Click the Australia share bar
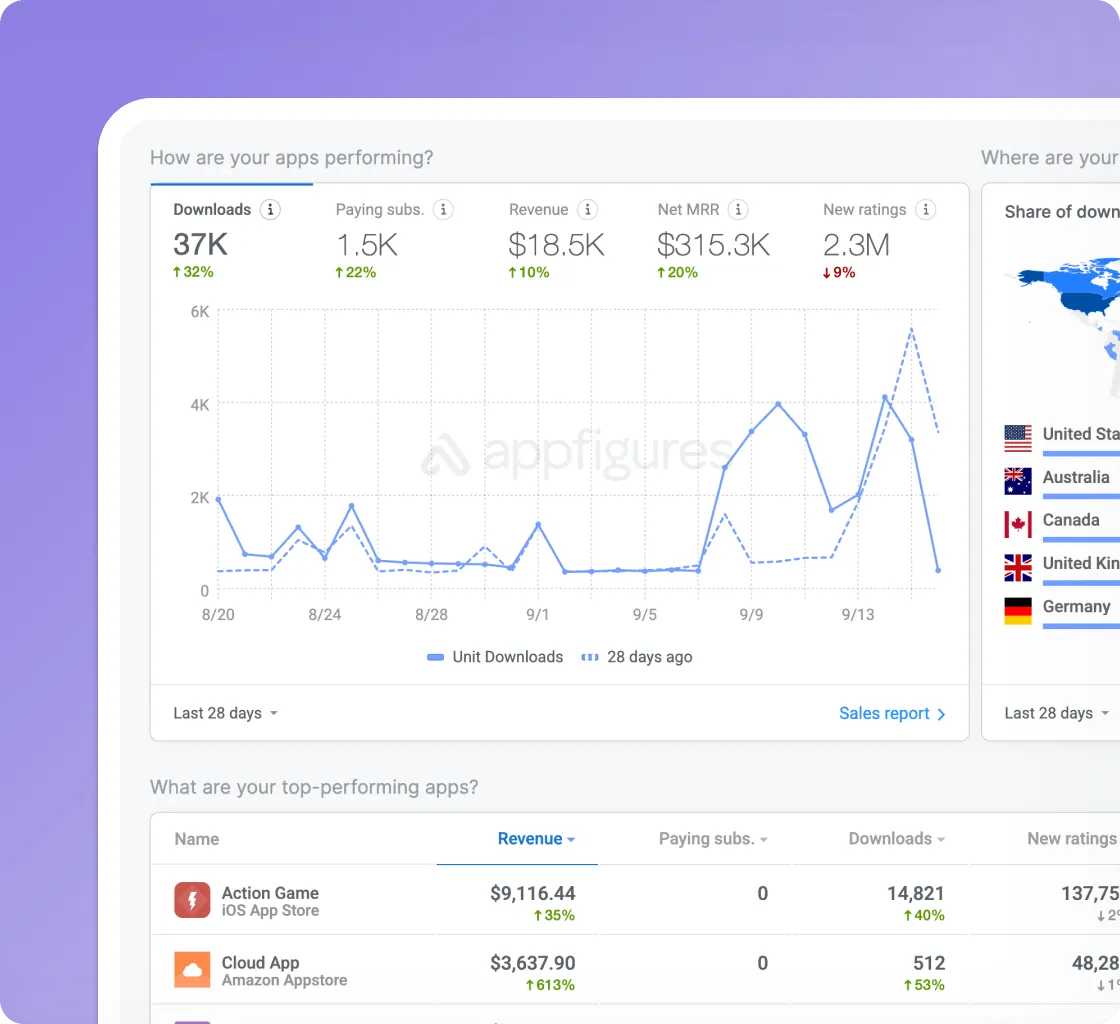The height and width of the screenshot is (1024, 1120). click(1081, 497)
